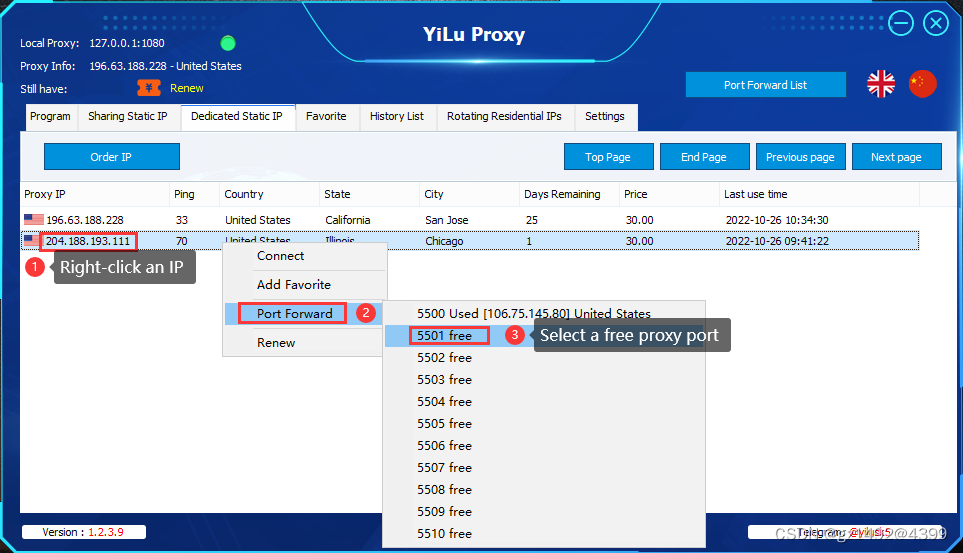Select the proxy IP 204.188.193.111
Image resolution: width=963 pixels, height=553 pixels.
click(88, 241)
